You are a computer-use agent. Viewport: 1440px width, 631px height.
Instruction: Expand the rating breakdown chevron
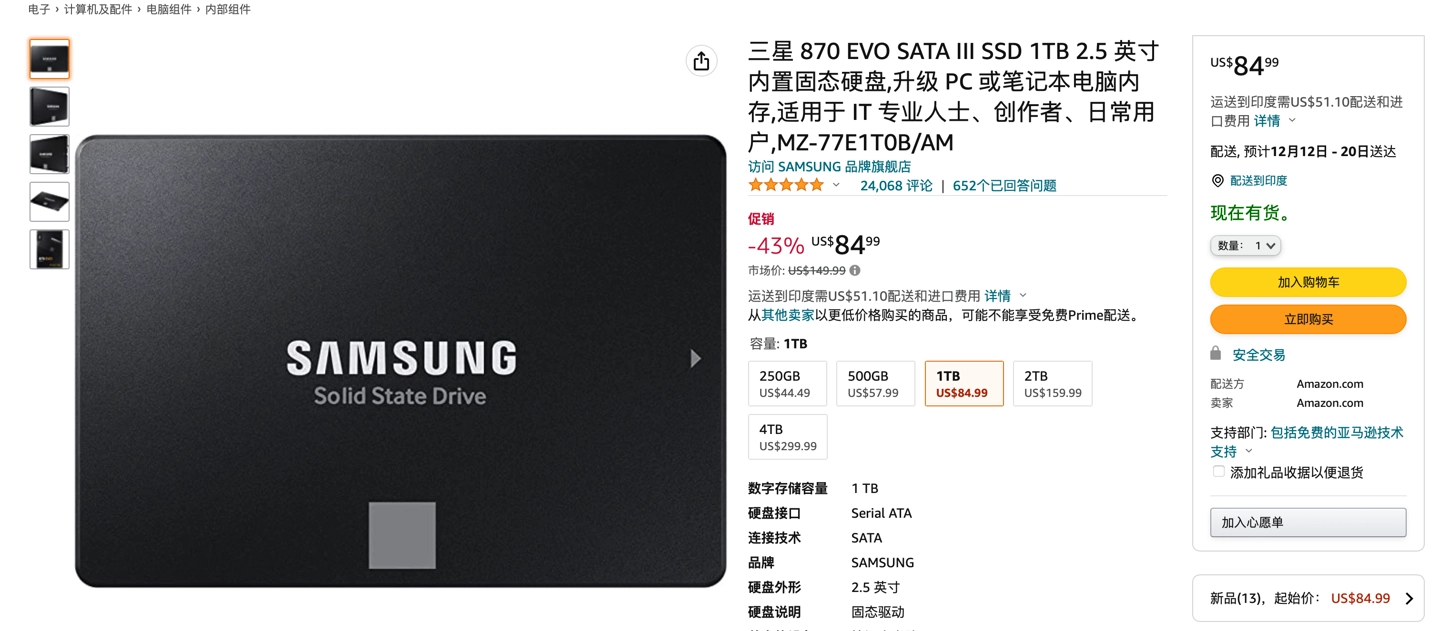click(x=836, y=185)
